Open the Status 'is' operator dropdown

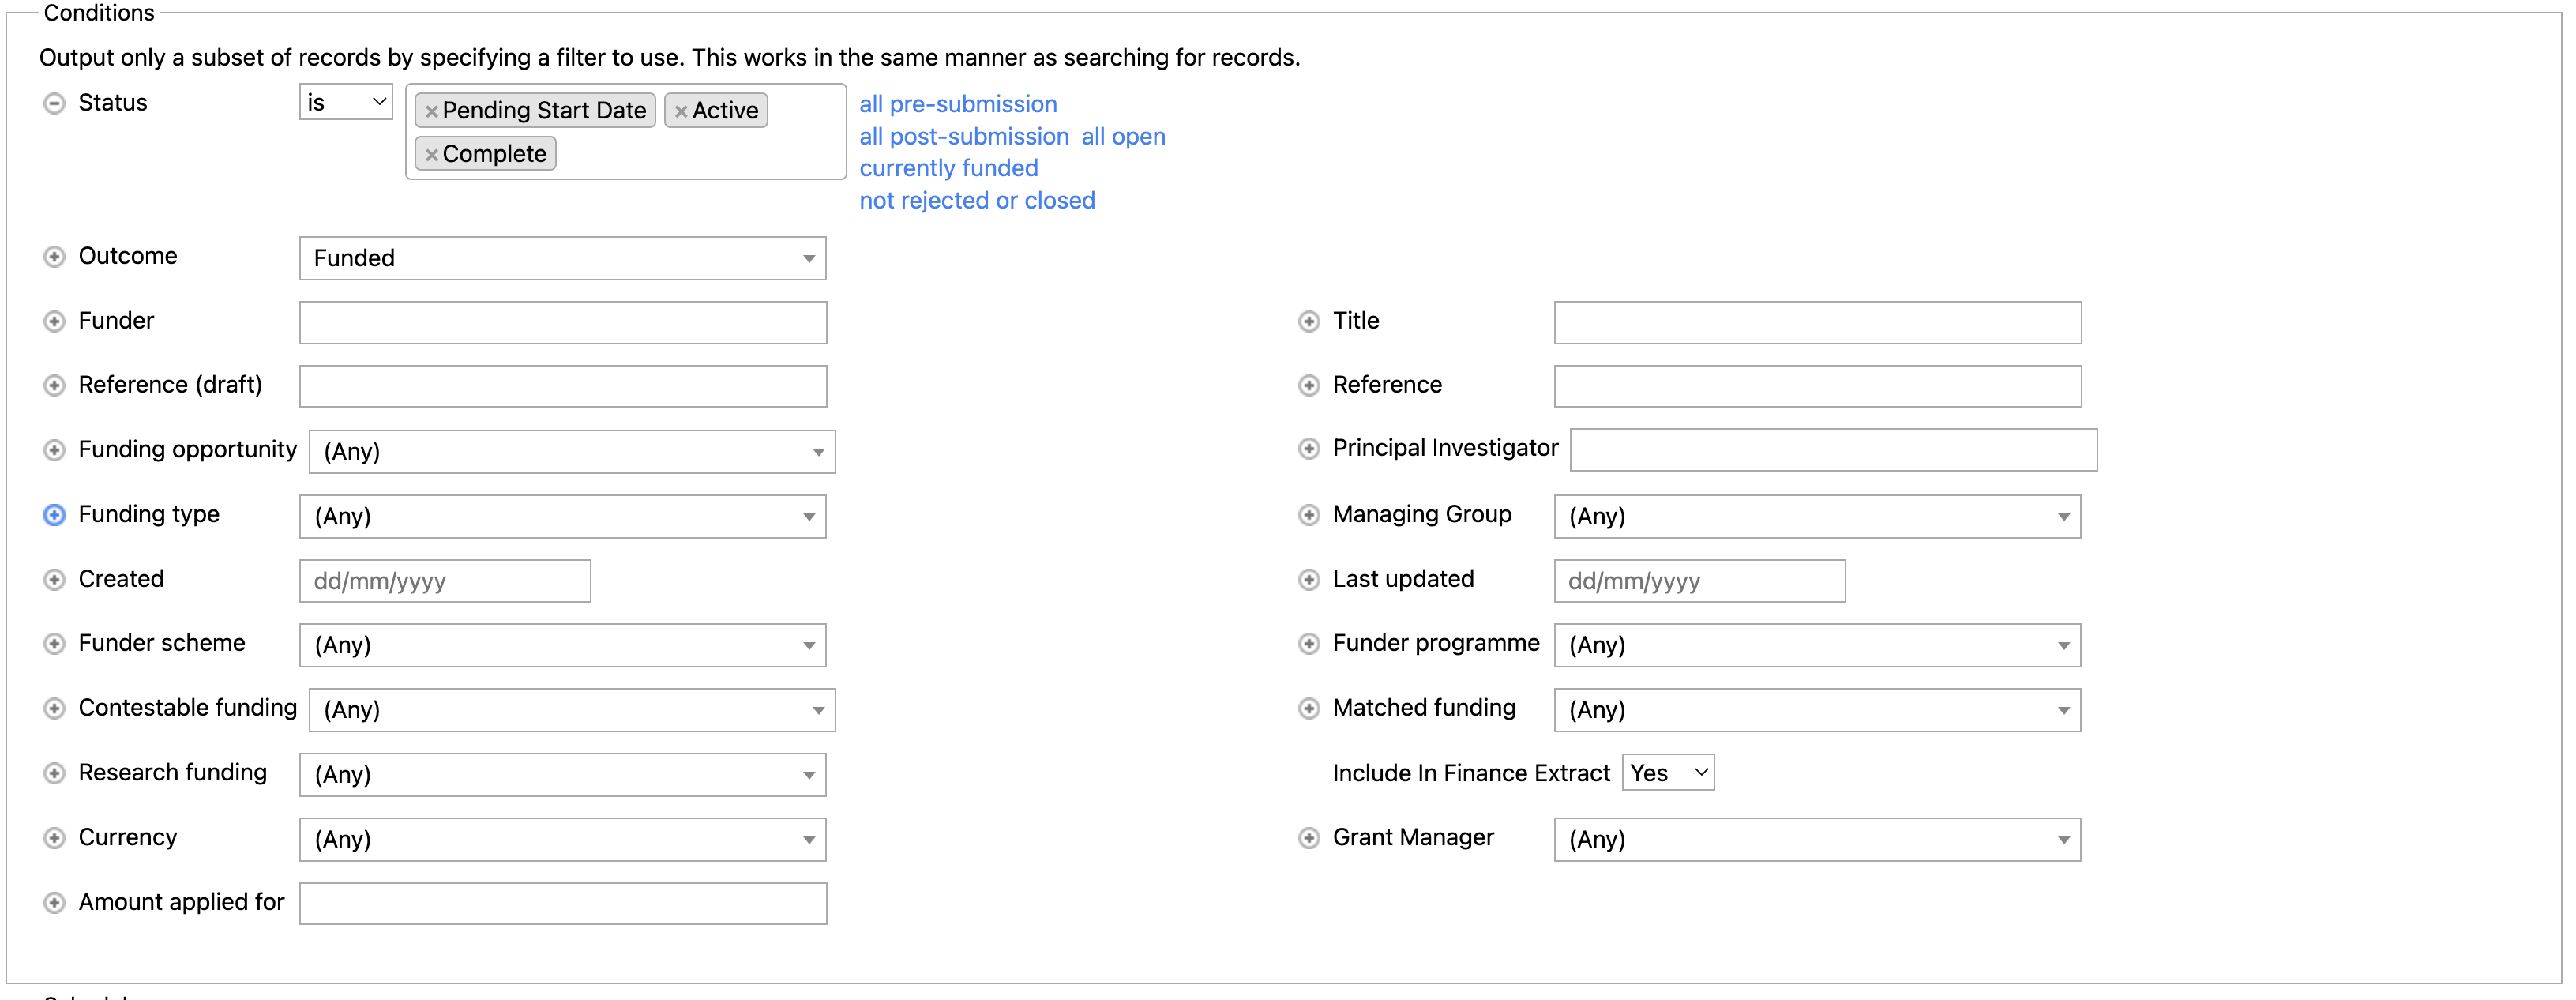click(x=345, y=102)
